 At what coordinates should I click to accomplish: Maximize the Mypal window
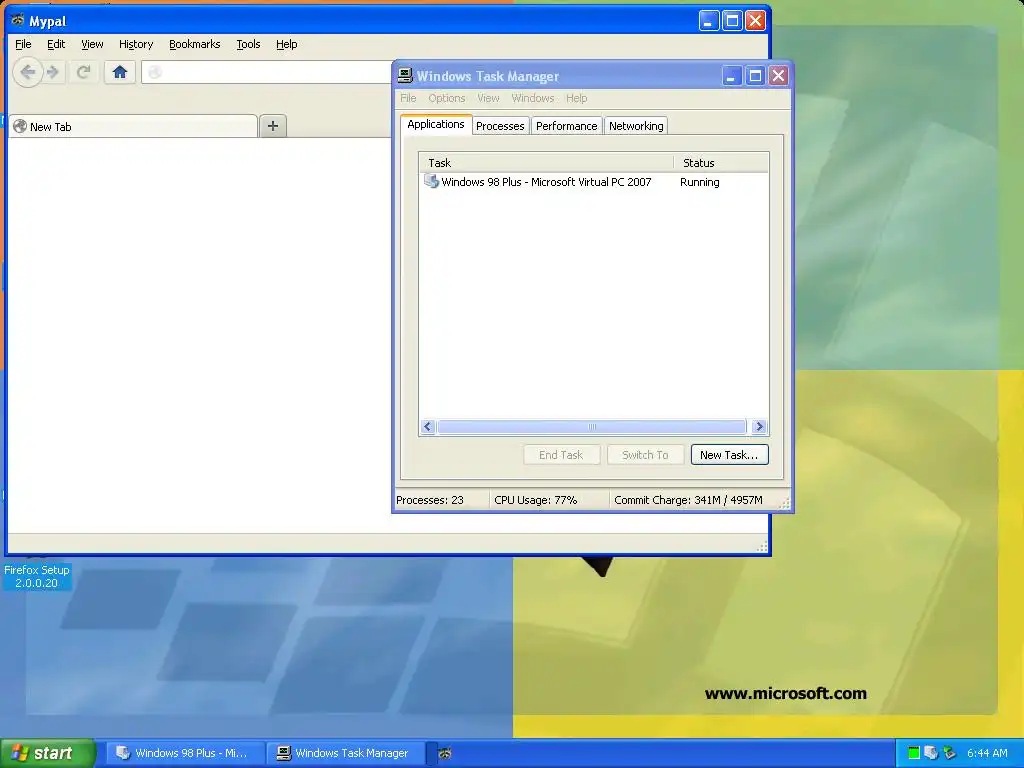pyautogui.click(x=732, y=20)
